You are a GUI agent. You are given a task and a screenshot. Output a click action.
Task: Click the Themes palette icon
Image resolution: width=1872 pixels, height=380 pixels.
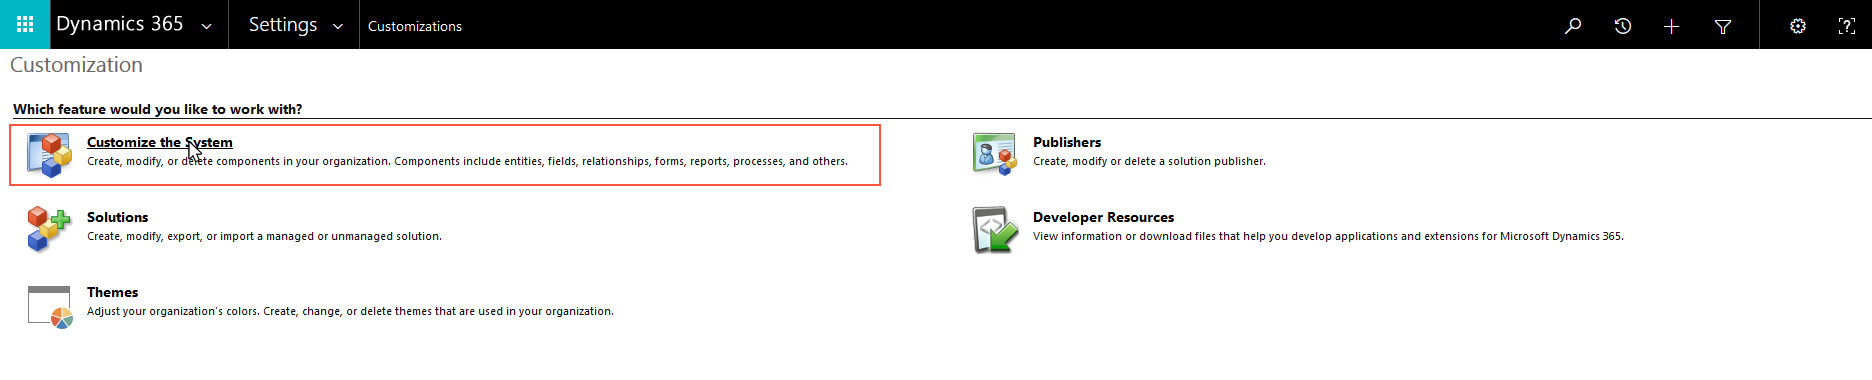click(49, 306)
